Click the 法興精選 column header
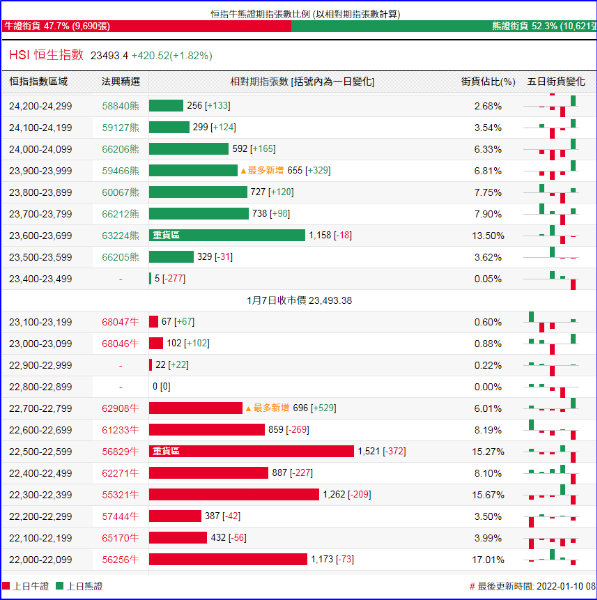Viewport: 597px width, 600px height. click(x=121, y=82)
